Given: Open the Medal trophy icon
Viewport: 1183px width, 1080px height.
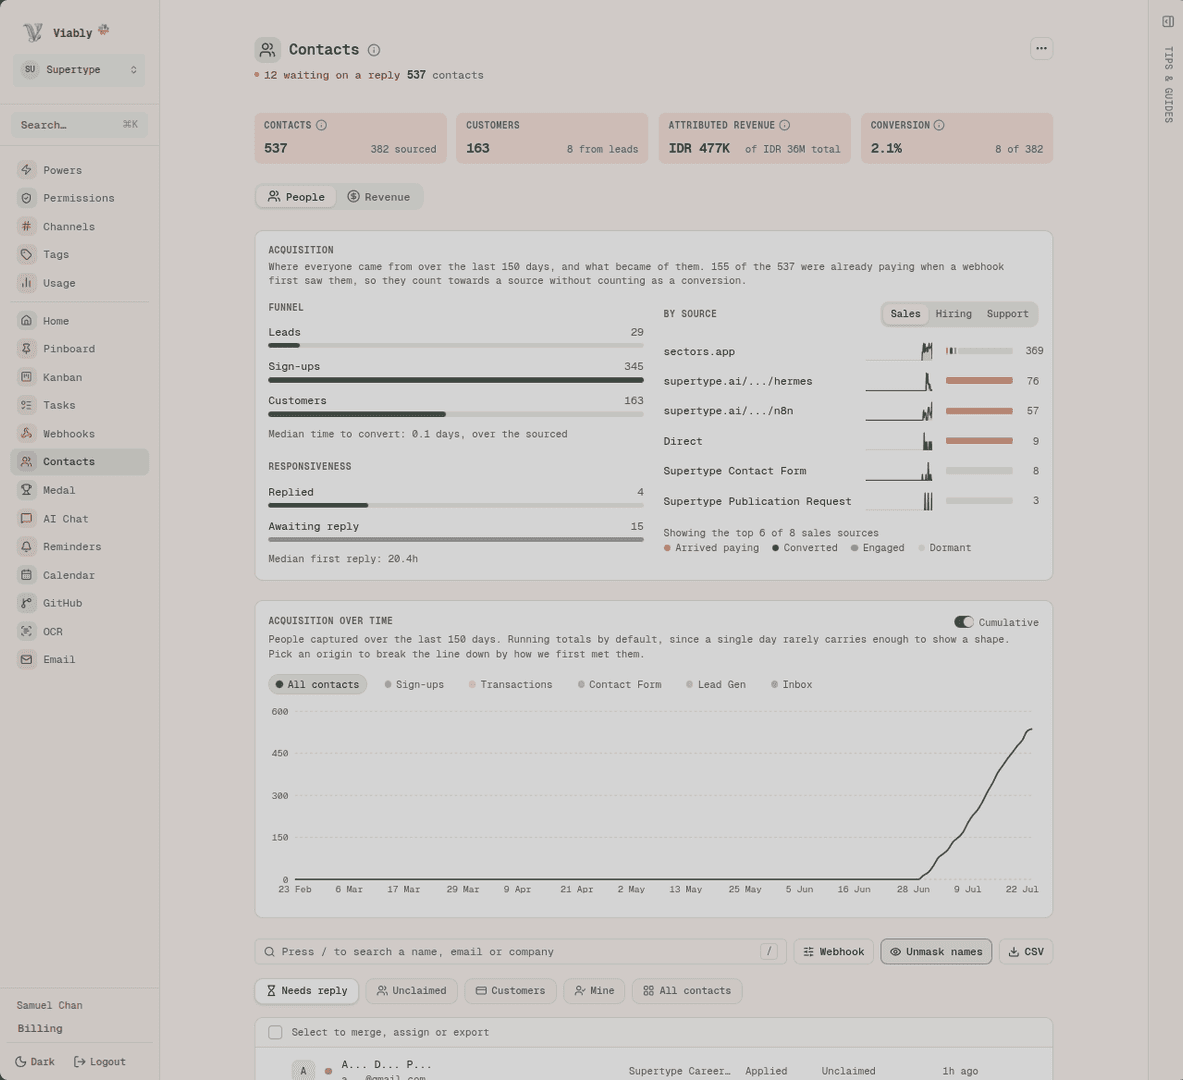Looking at the screenshot, I should click(26, 490).
